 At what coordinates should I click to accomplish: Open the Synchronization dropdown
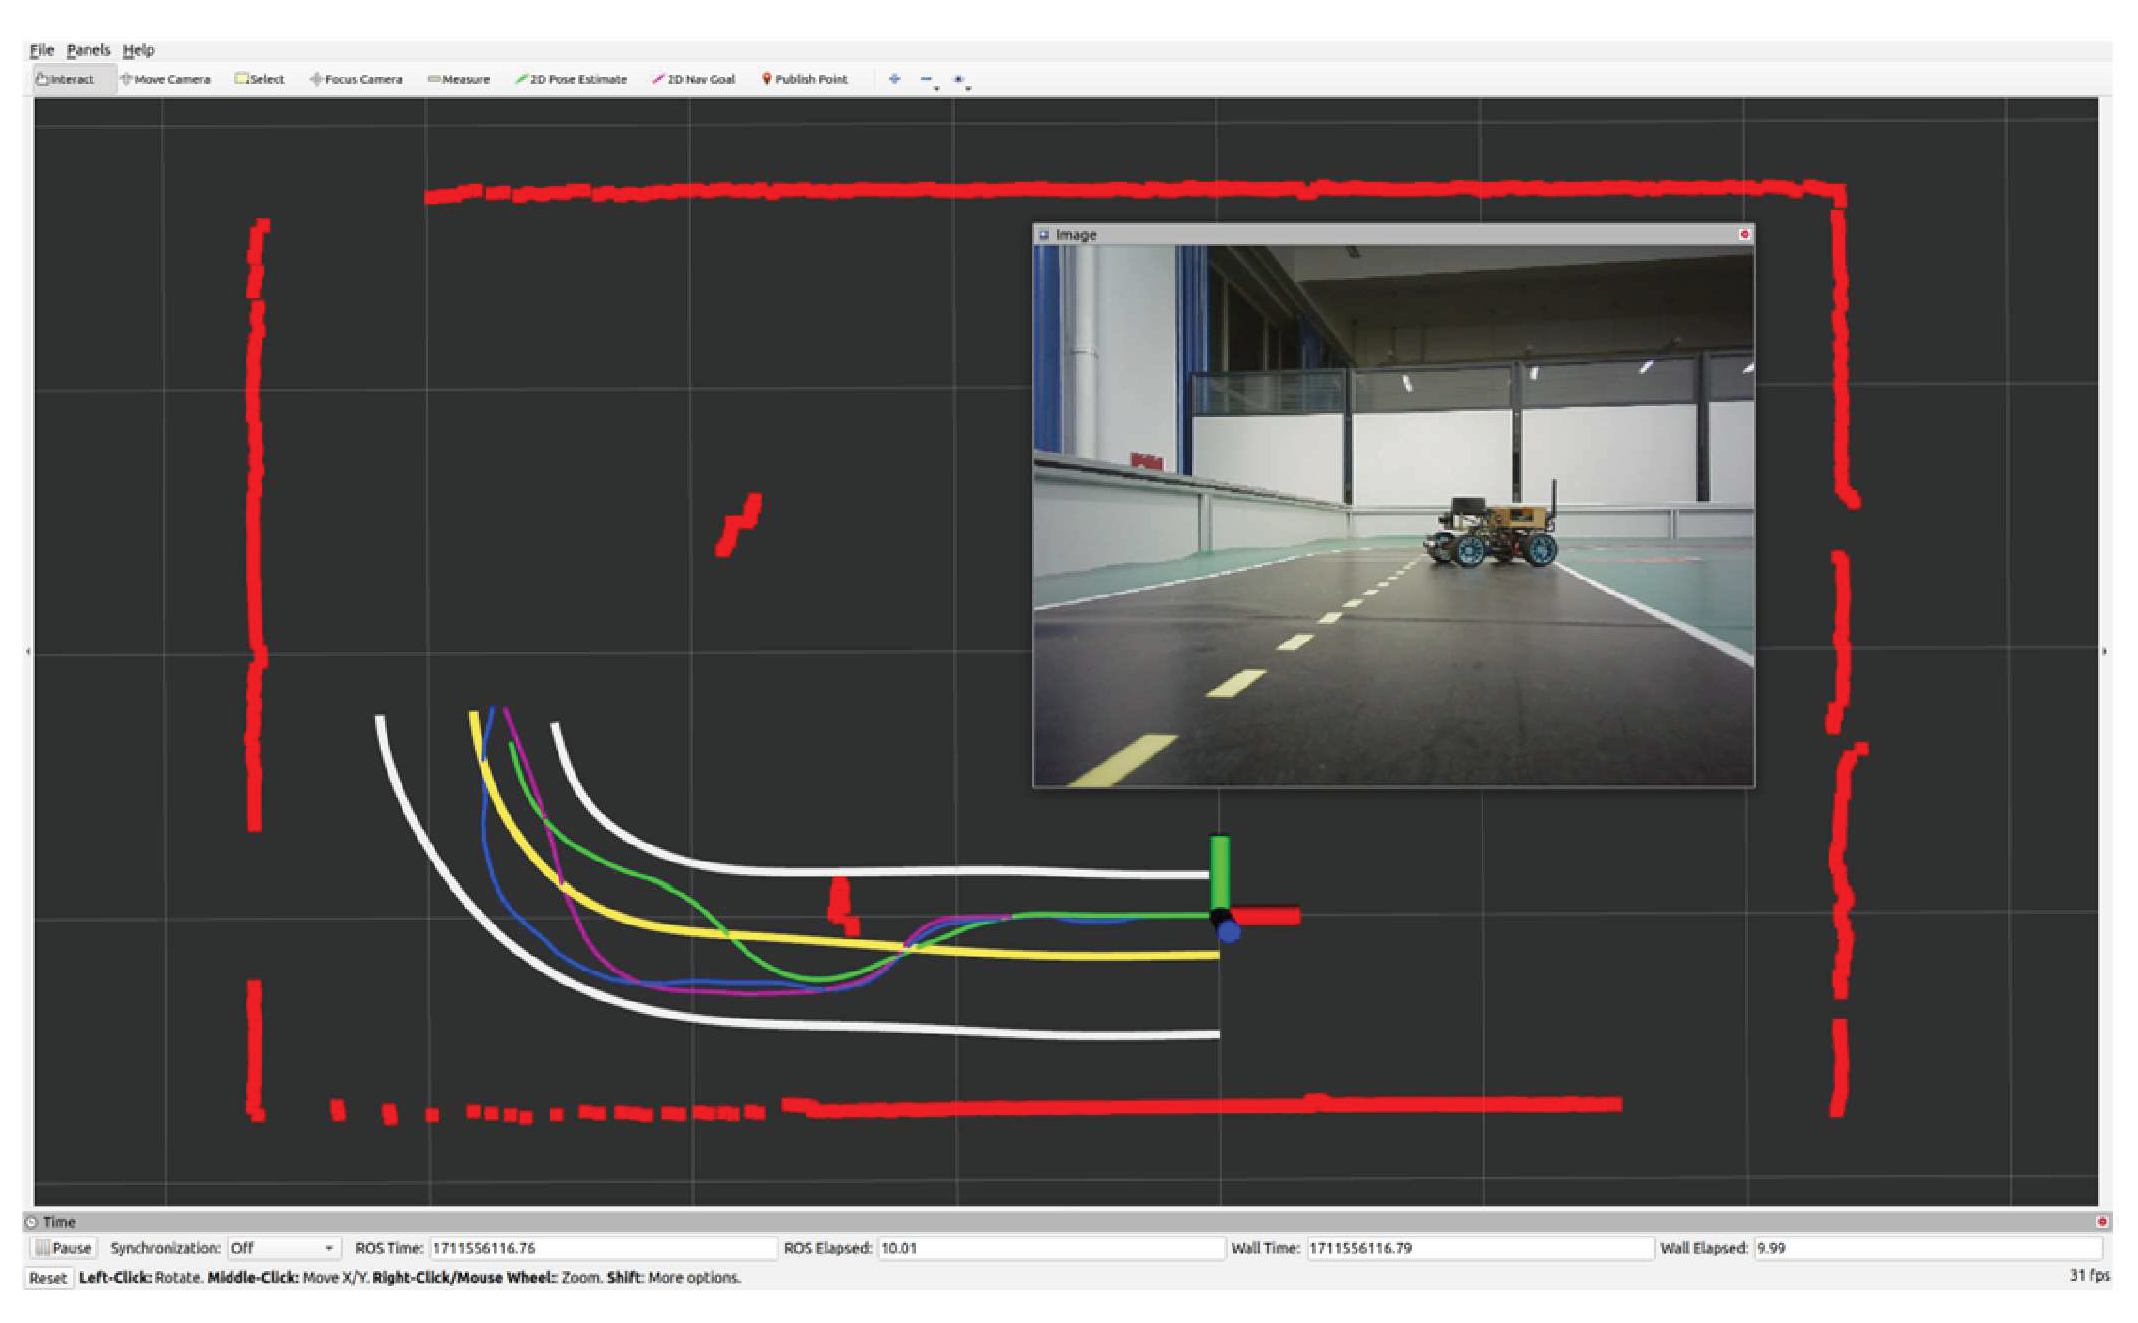point(283,1248)
